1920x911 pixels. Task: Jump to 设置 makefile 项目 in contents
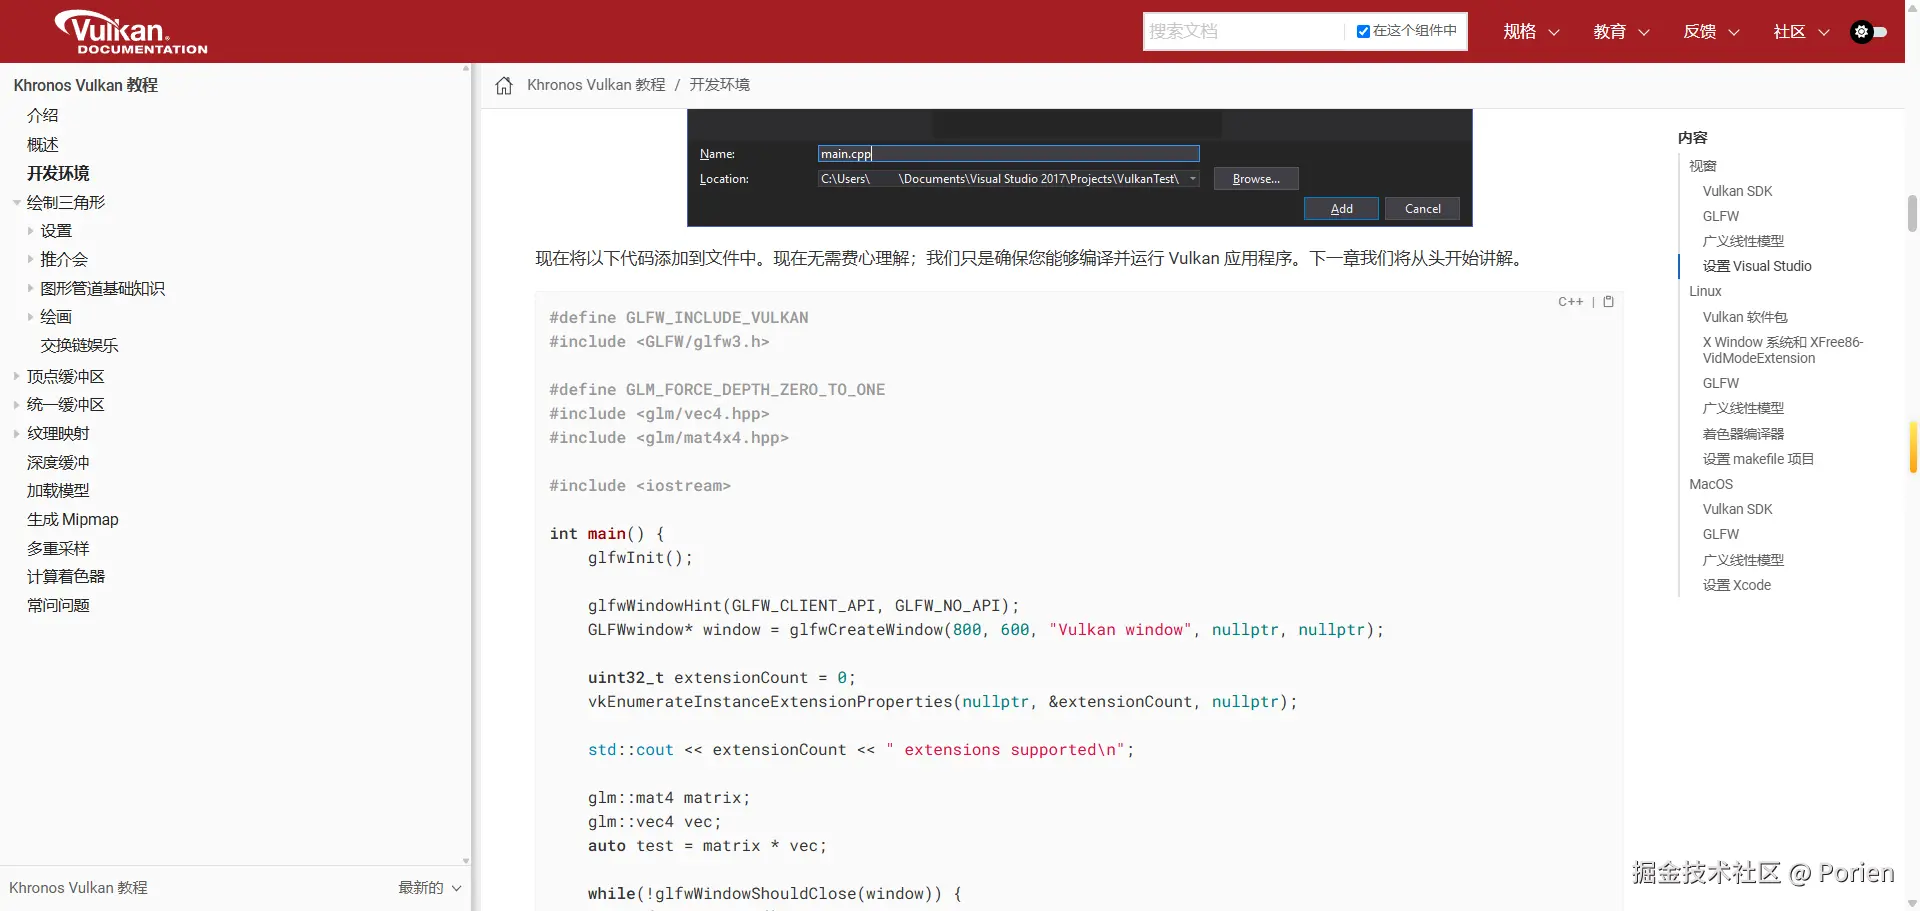tap(1758, 459)
